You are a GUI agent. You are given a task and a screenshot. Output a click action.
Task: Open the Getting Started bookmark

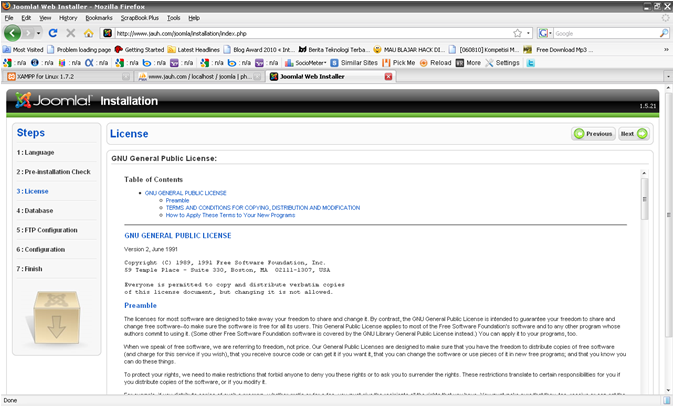[x=139, y=50]
